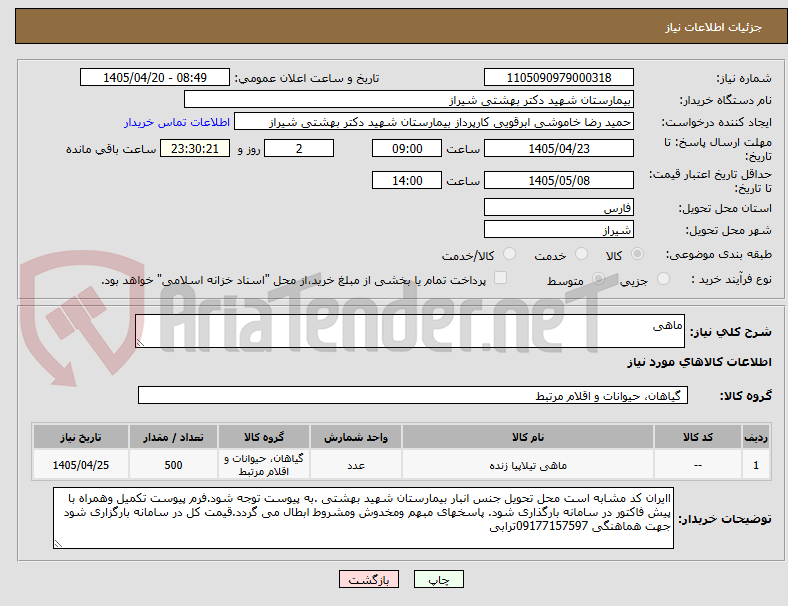Viewport: 788px width, 606px height.
Task: Click the announcement date field 1405/04/20 - 08:49
Action: click(155, 77)
